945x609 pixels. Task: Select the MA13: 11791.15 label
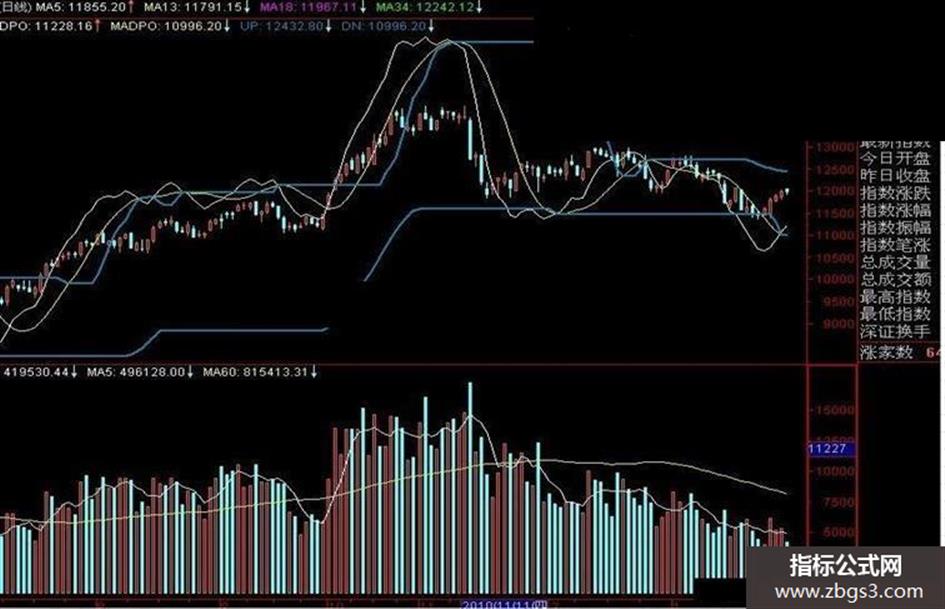pyautogui.click(x=197, y=8)
